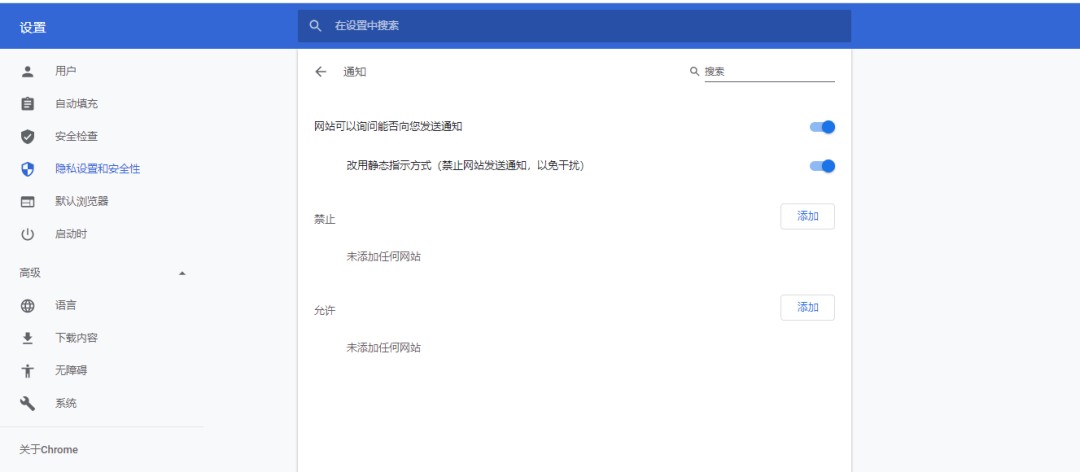Go back using the arrow next to 通知
The image size is (1080, 472).
[x=321, y=72]
